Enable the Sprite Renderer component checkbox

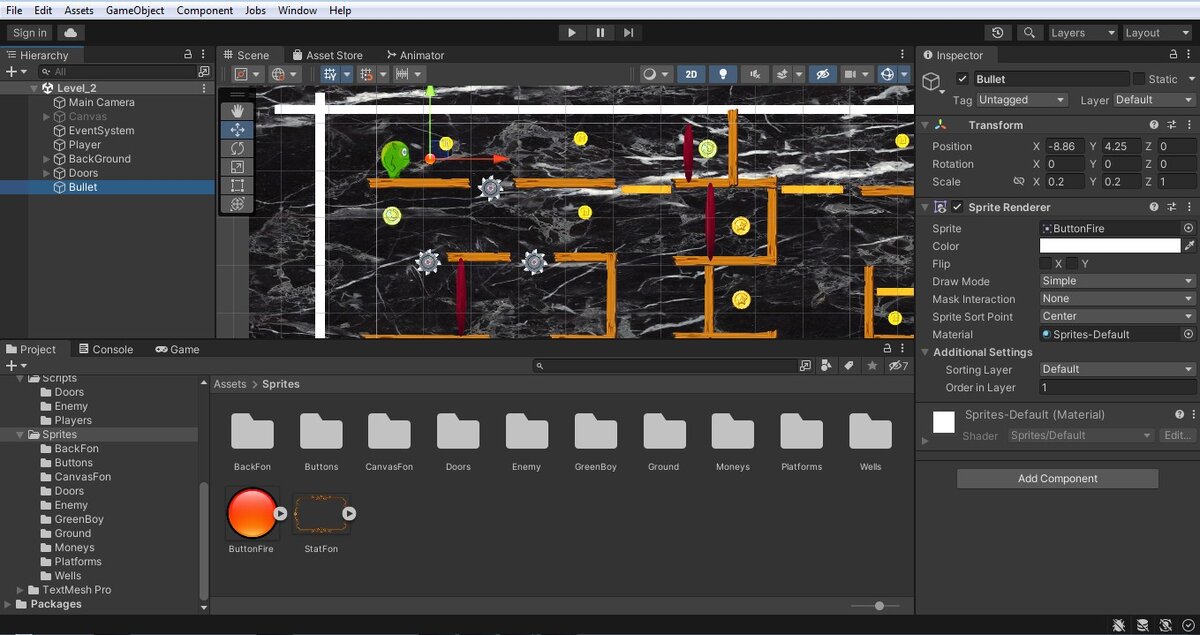click(x=958, y=207)
